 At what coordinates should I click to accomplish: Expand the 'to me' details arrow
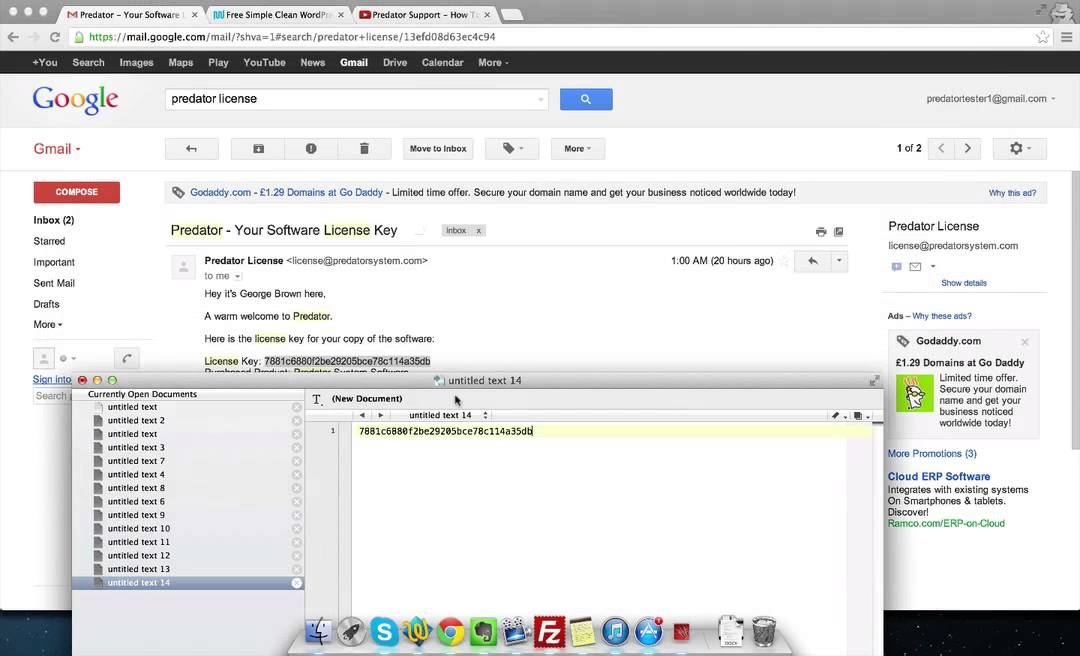click(238, 276)
